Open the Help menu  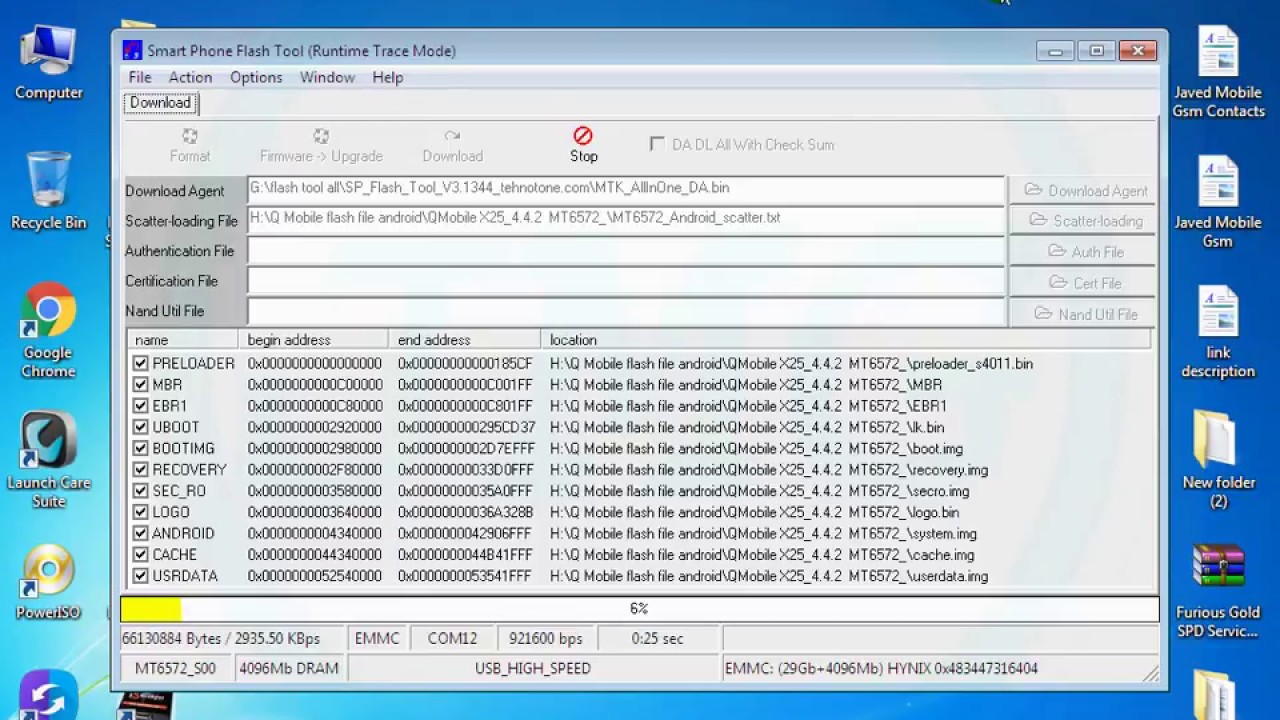[388, 77]
